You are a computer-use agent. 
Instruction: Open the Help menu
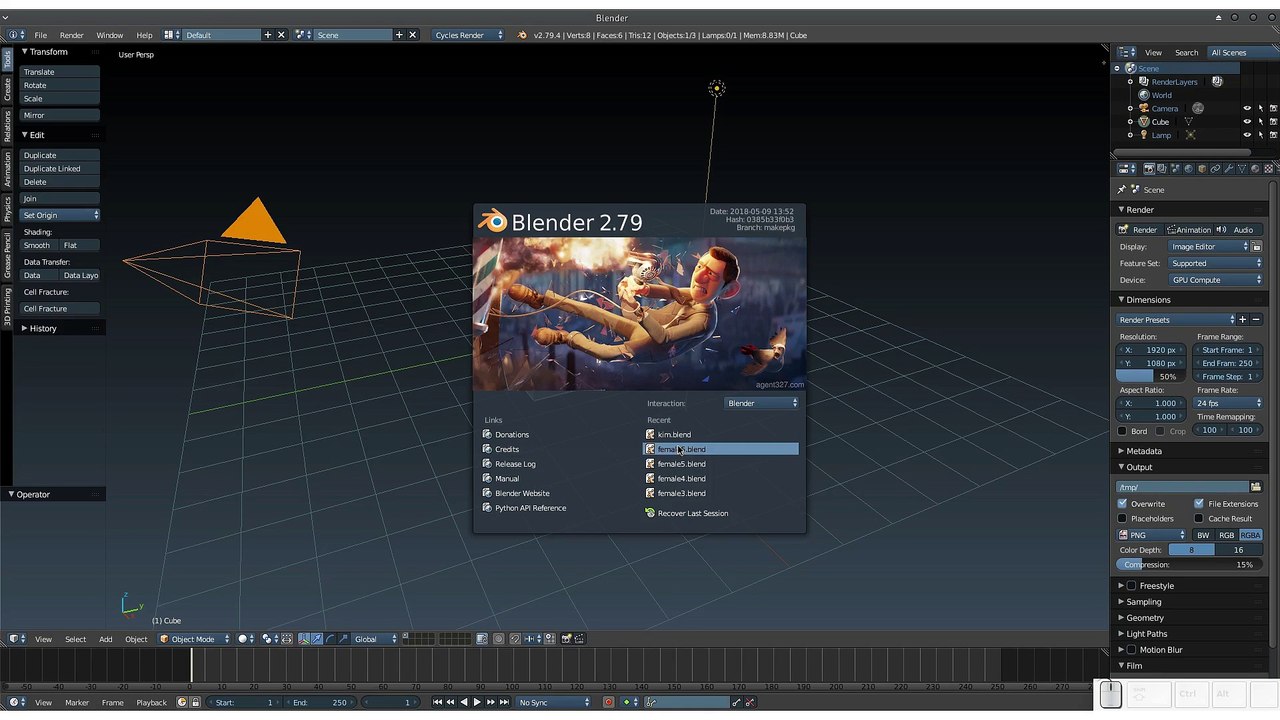[x=145, y=35]
